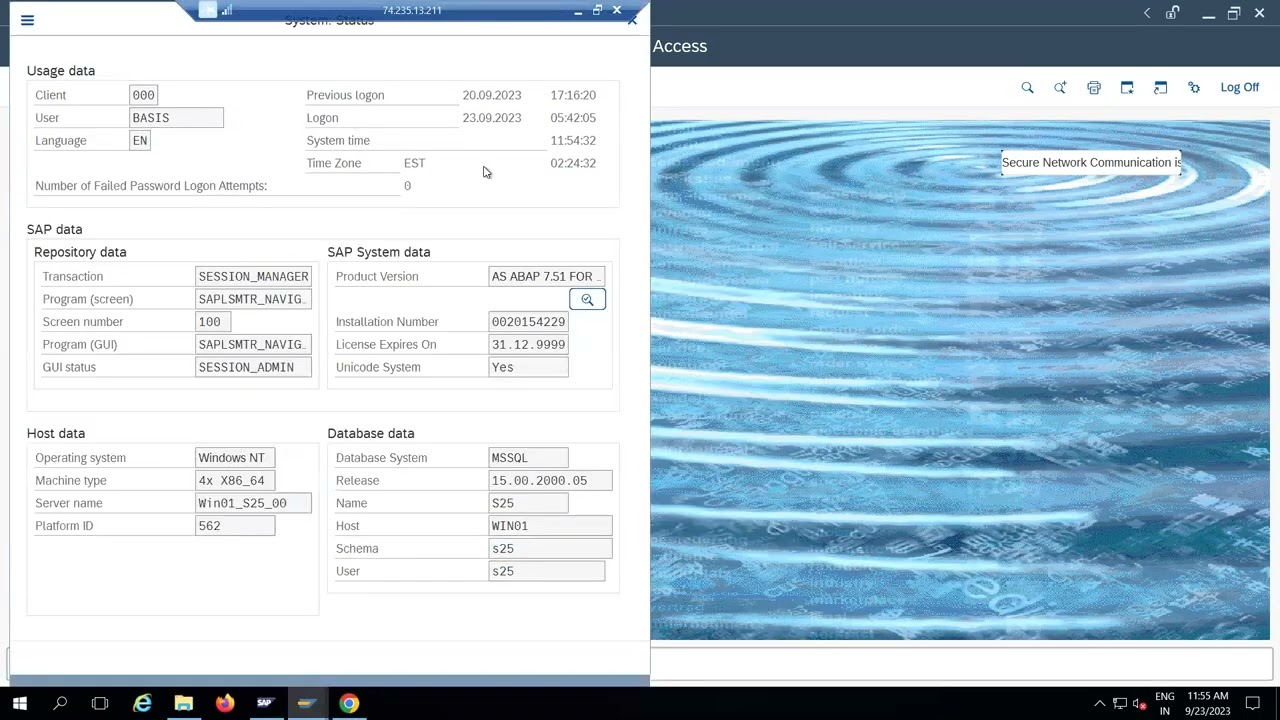This screenshot has width=1280, height=720.
Task: Click the database Host field WIN01
Action: (550, 526)
